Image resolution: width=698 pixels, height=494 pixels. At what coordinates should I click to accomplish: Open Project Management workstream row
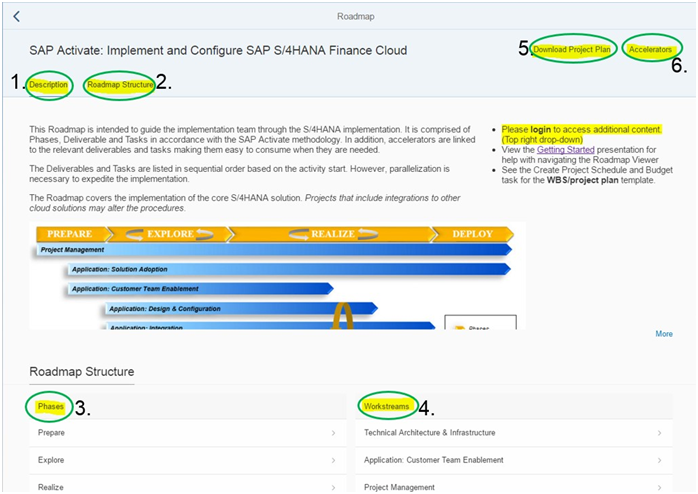pyautogui.click(x=514, y=485)
